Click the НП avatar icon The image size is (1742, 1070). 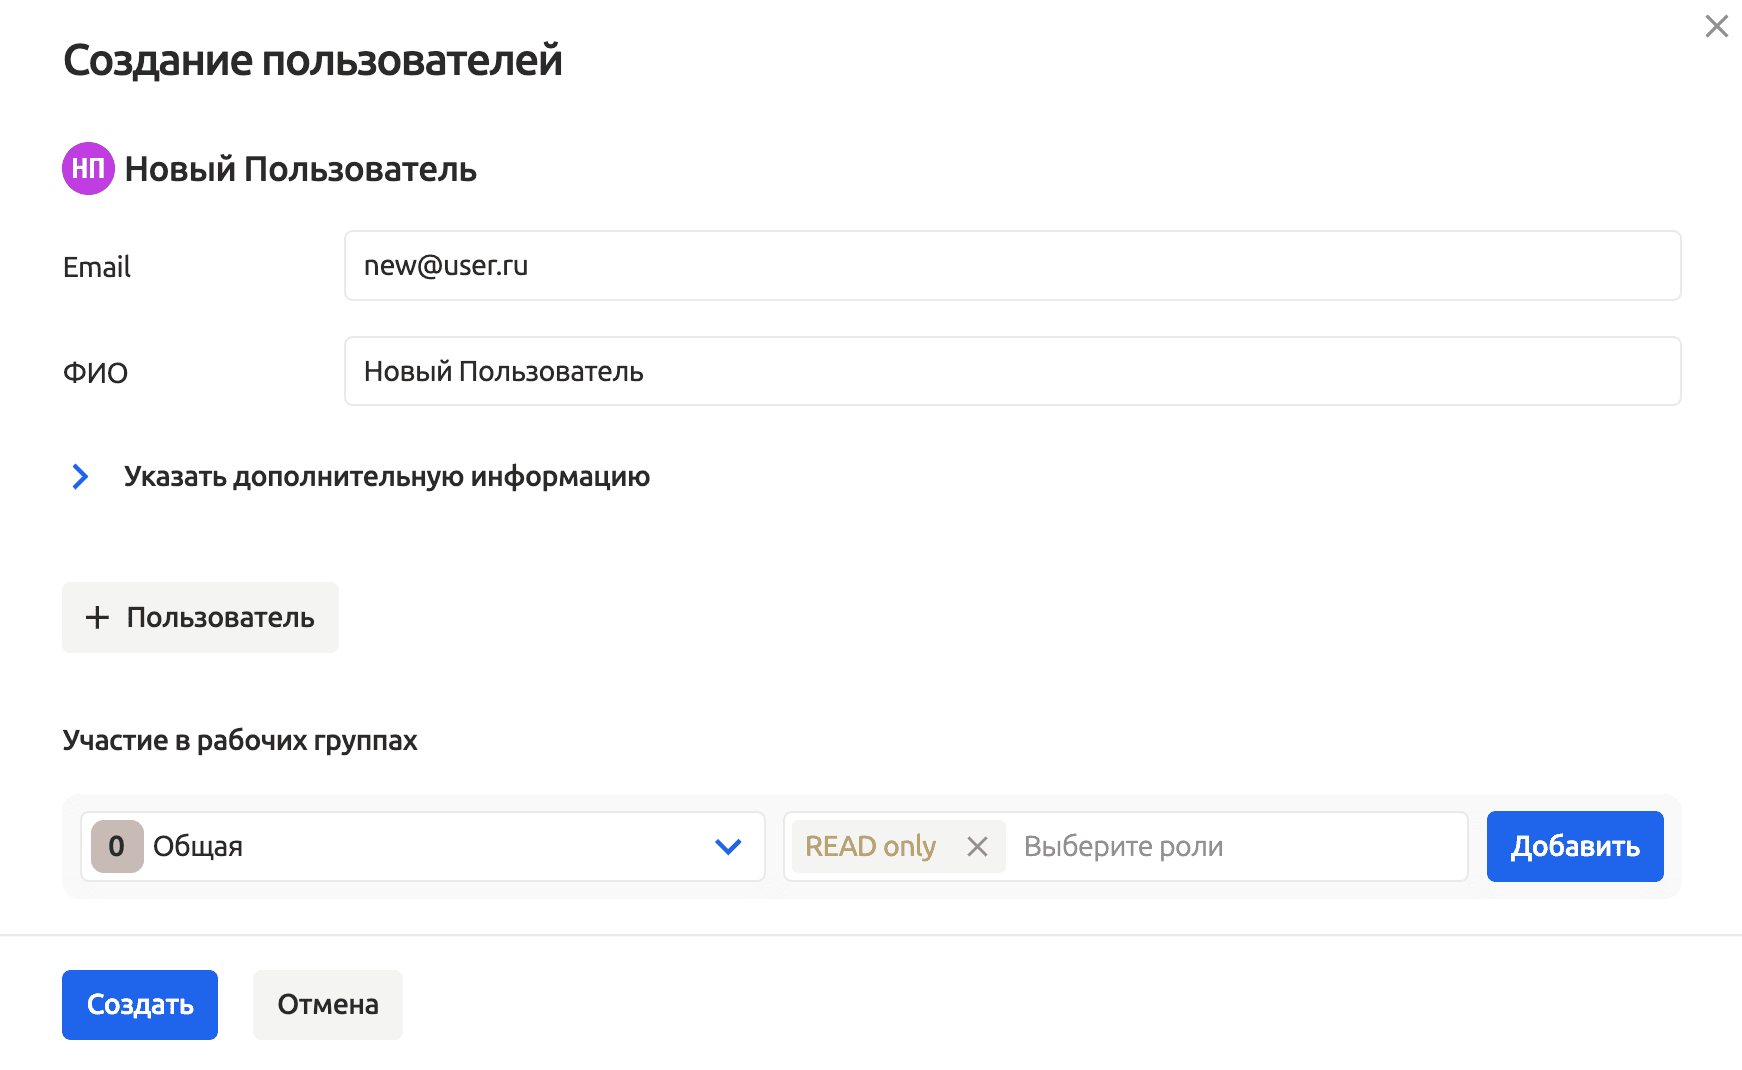[x=88, y=168]
